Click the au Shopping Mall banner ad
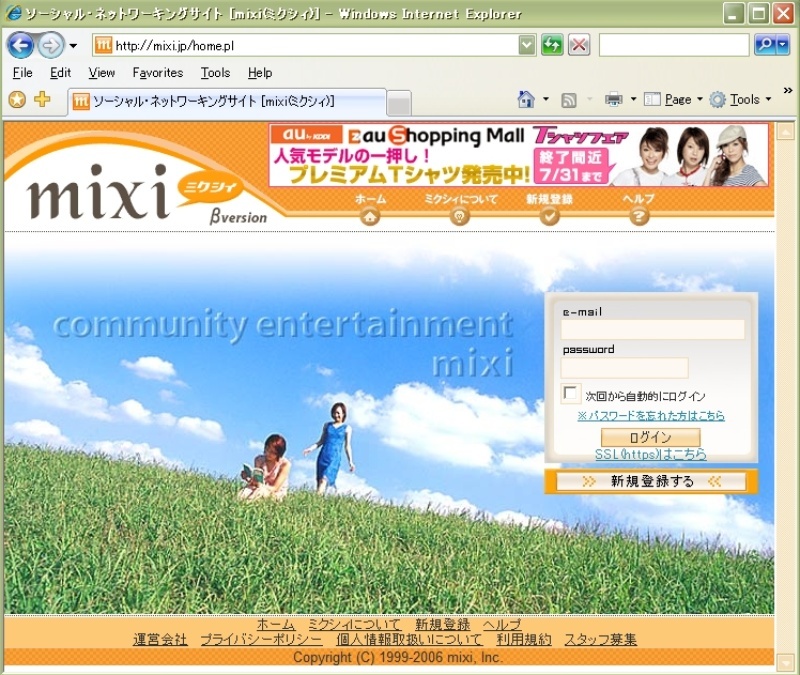Image resolution: width=800 pixels, height=675 pixels. pyautogui.click(x=518, y=155)
